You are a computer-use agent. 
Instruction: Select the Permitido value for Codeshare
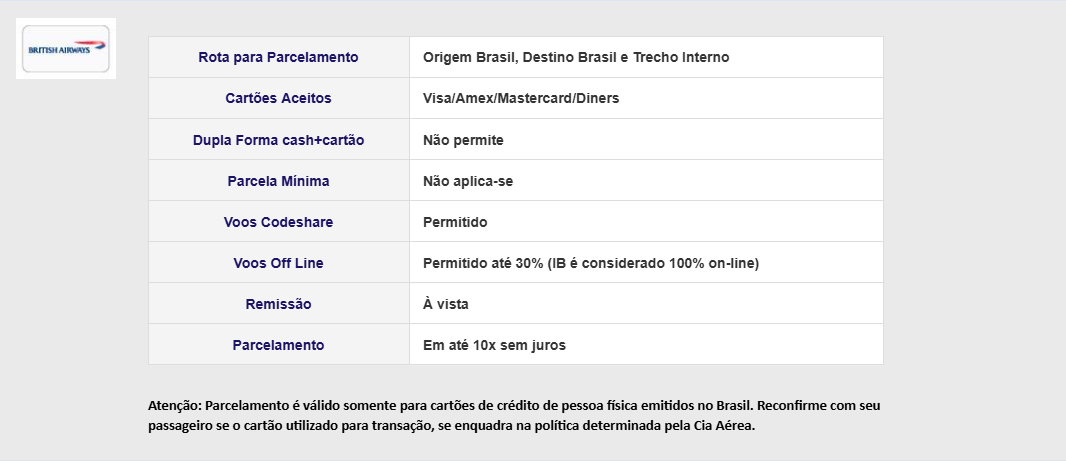click(x=455, y=222)
